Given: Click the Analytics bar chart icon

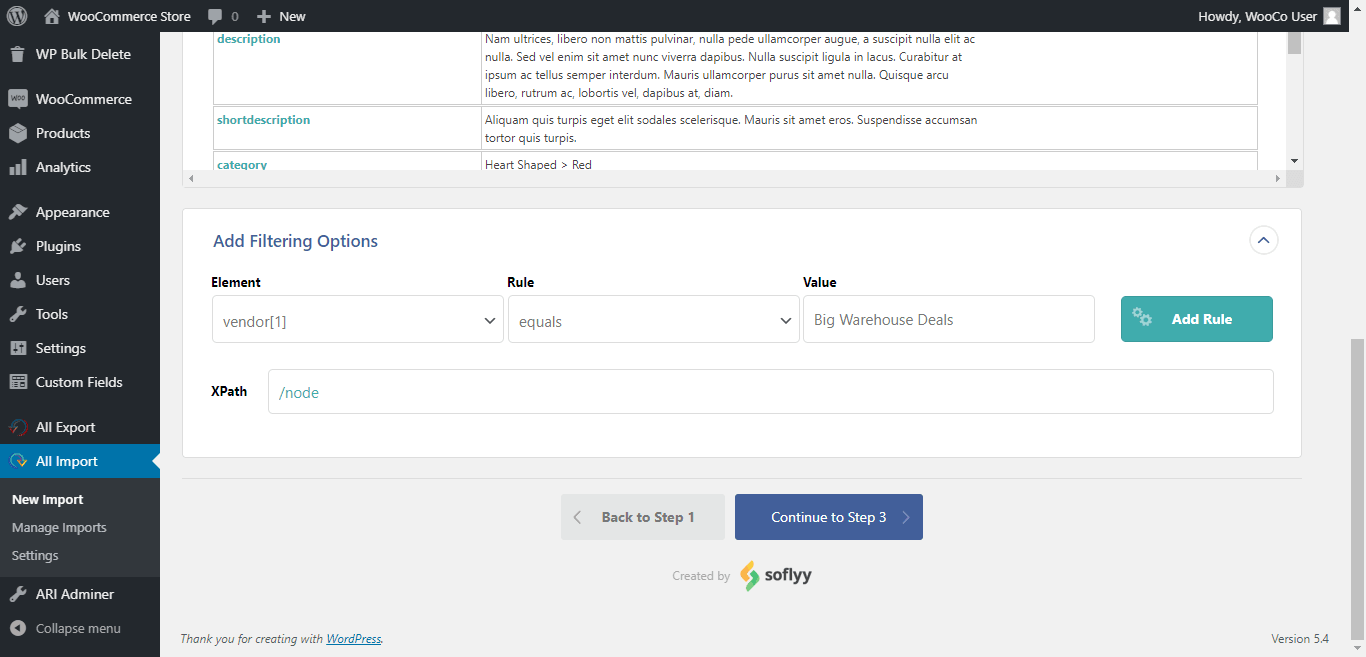Looking at the screenshot, I should coord(18,167).
